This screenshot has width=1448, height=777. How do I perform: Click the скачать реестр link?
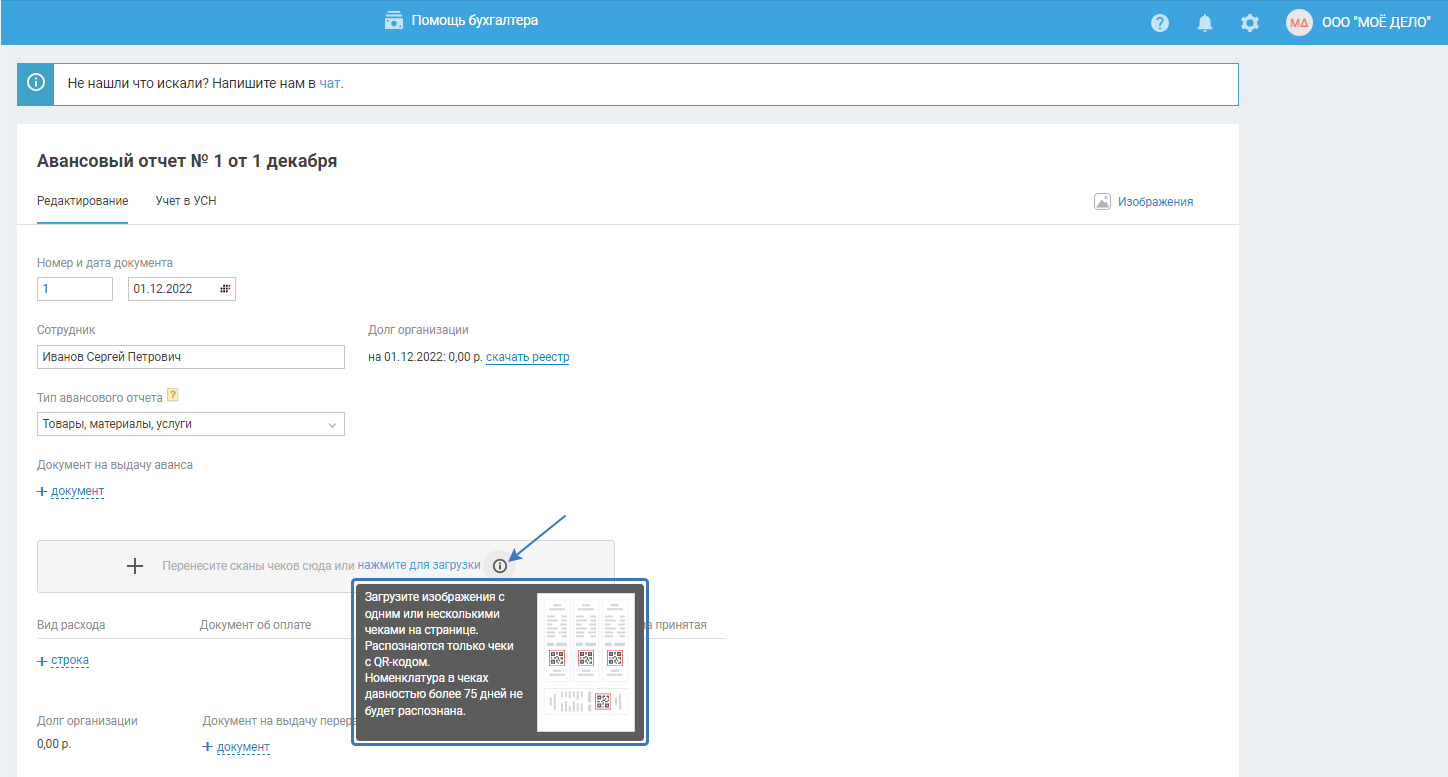click(x=528, y=357)
